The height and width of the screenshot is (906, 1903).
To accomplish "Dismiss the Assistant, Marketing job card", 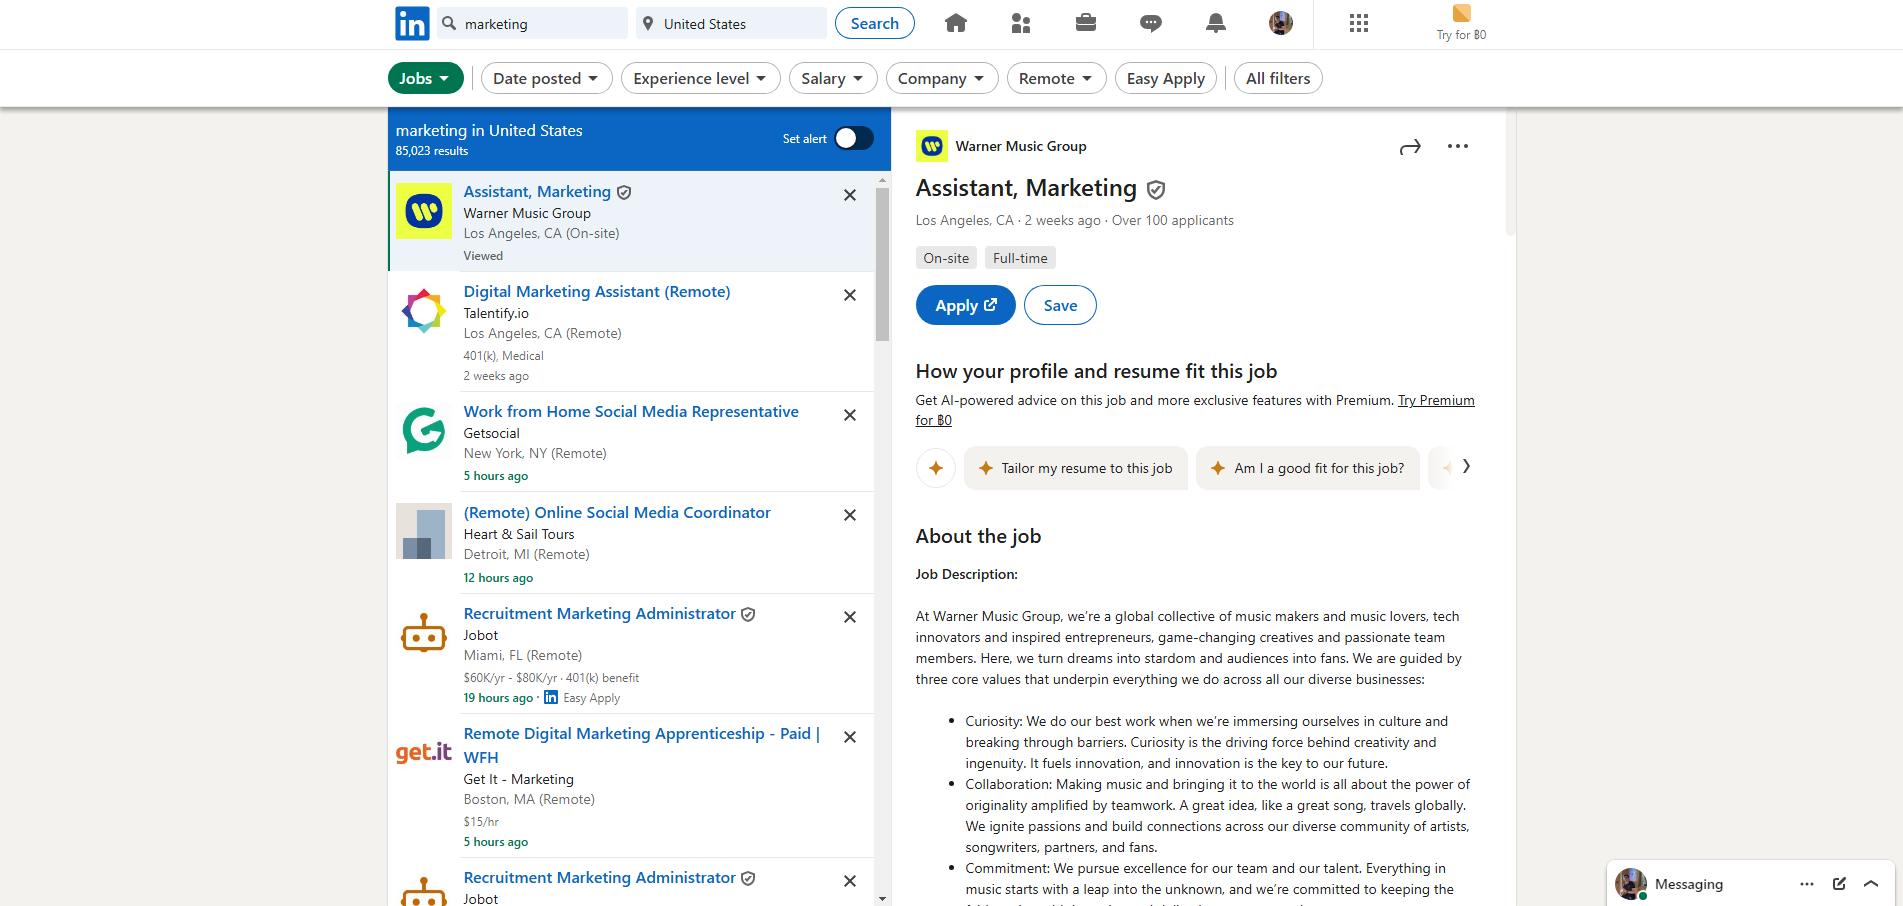I will coord(850,195).
